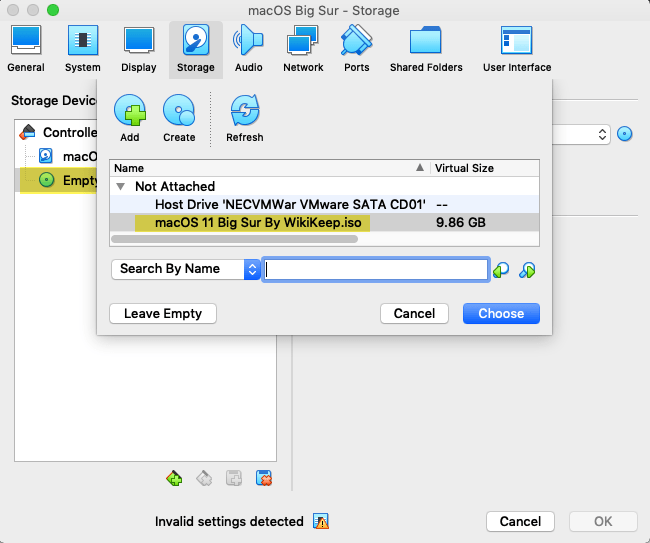
Task: Click the Create disk image icon
Action: click(179, 110)
